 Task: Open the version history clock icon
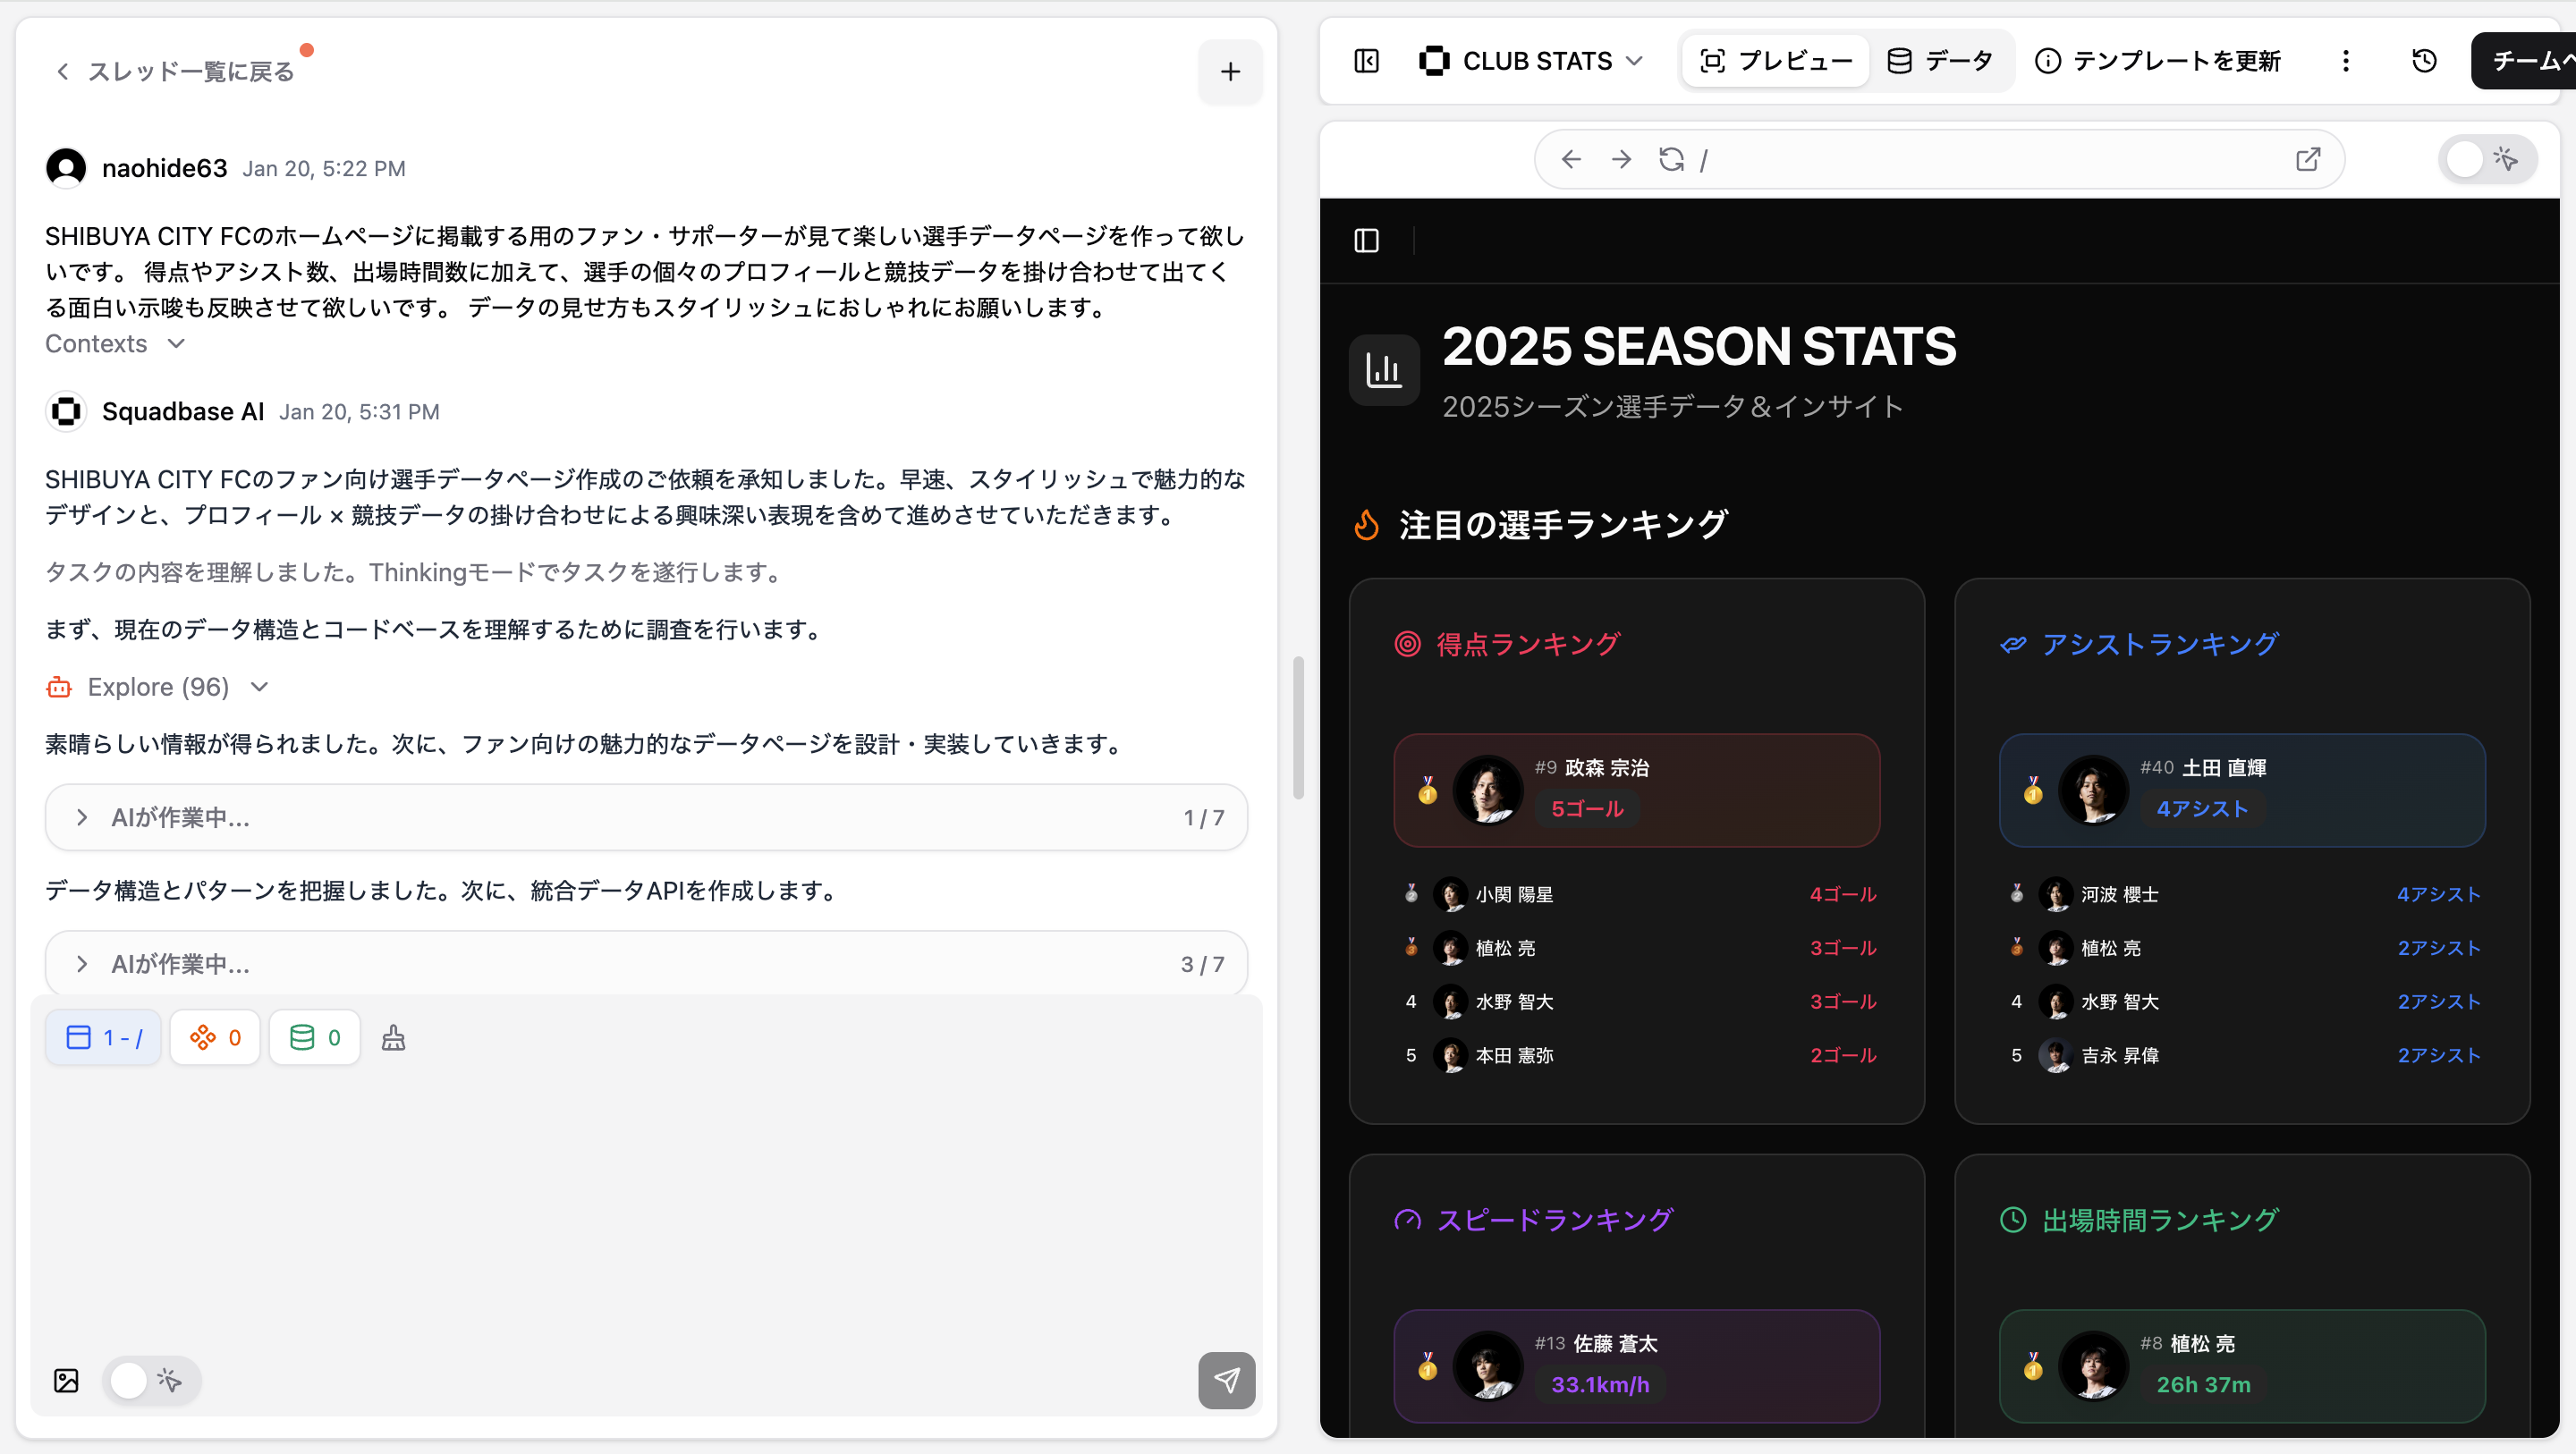(2424, 61)
